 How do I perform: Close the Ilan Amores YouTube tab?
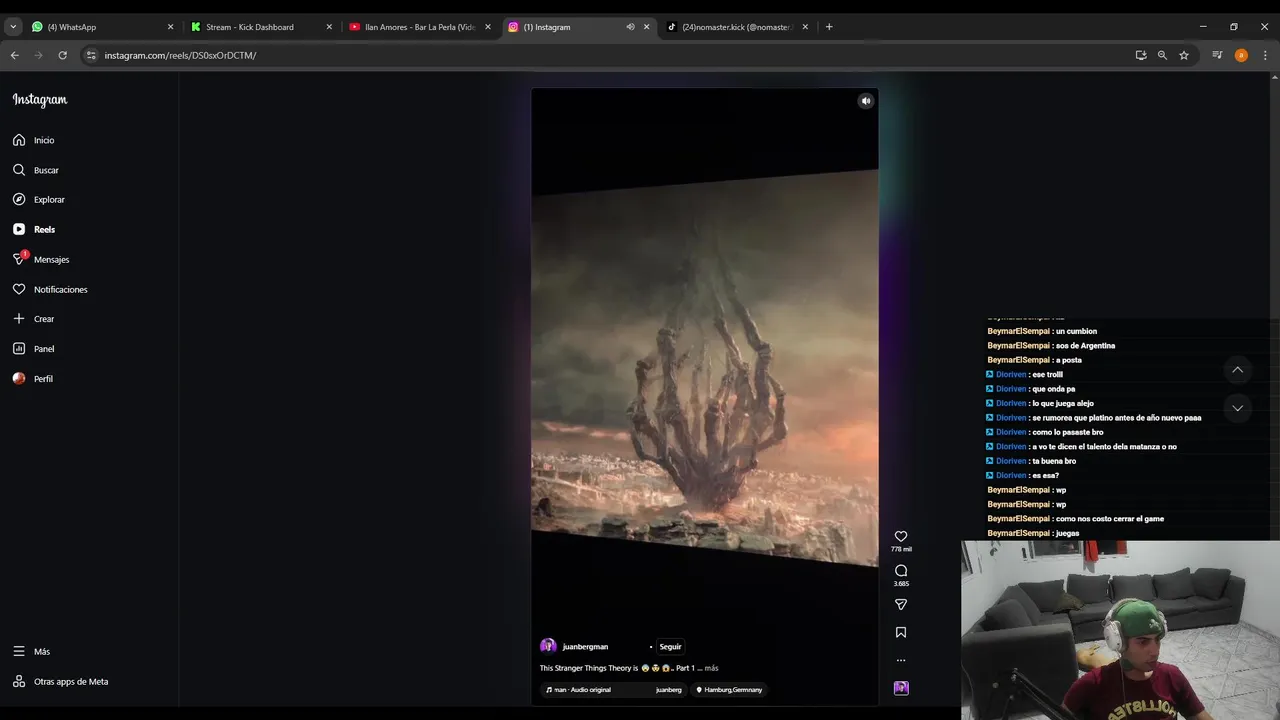click(488, 27)
